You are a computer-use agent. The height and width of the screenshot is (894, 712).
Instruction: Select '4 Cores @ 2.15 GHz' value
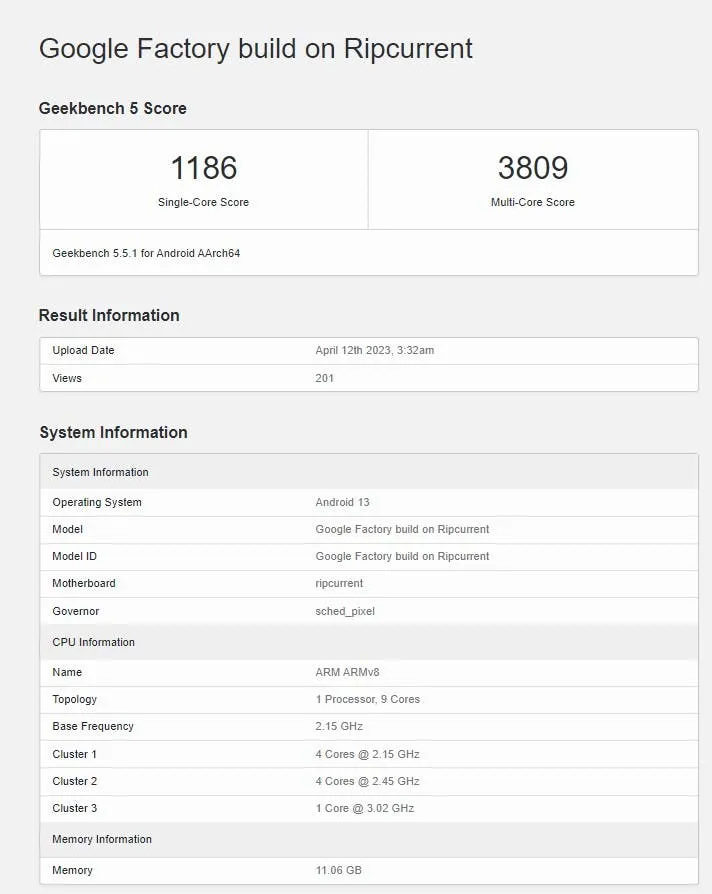tap(368, 754)
